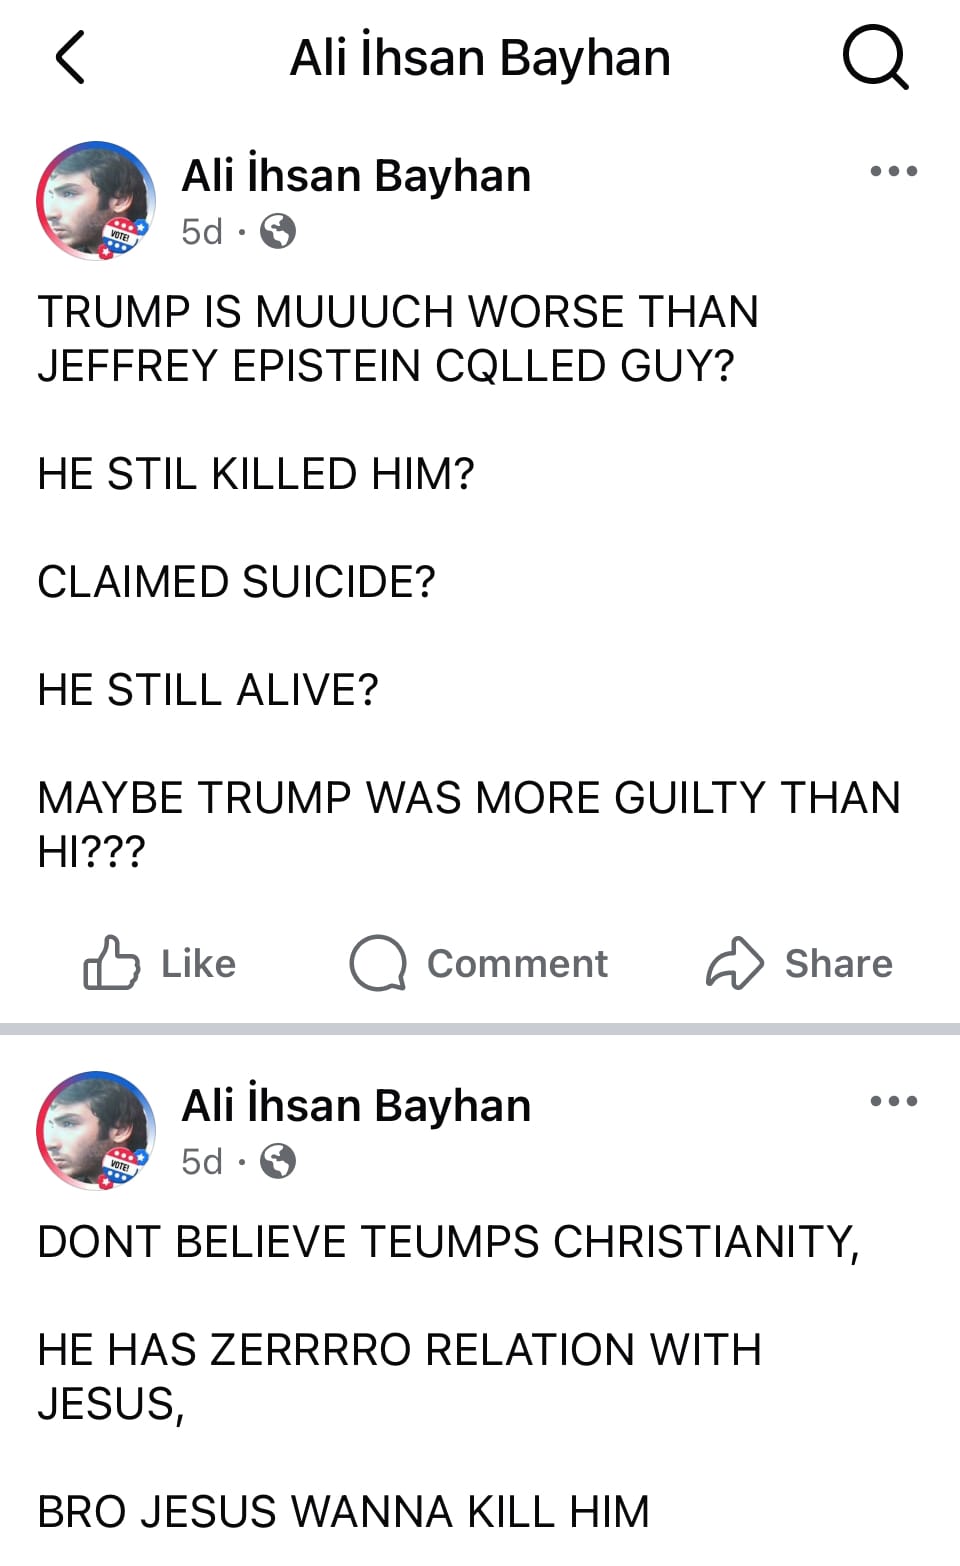
Task: Open the second post's author name link
Action: (x=356, y=1106)
